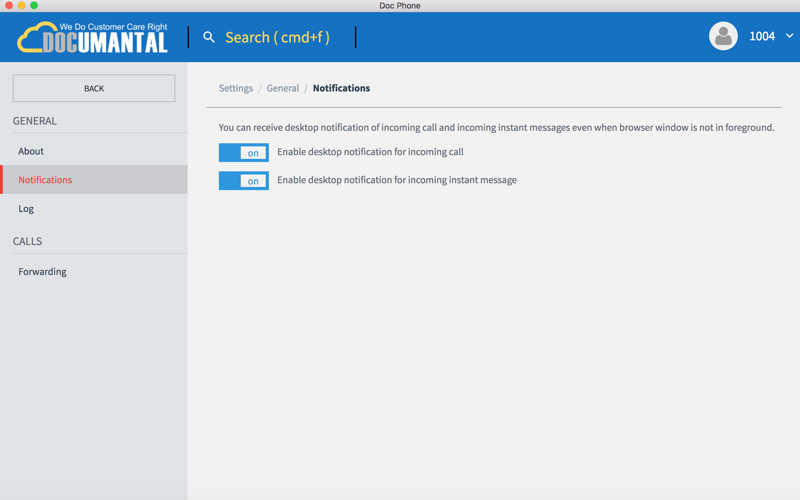Screen dimensions: 800x500
Task: Focus the Search (cmd+f) field
Action: coord(278,37)
